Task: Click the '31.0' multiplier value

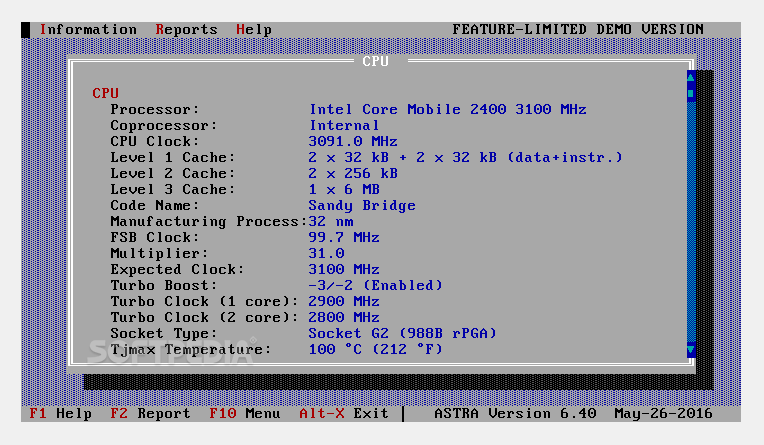Action: pos(326,253)
